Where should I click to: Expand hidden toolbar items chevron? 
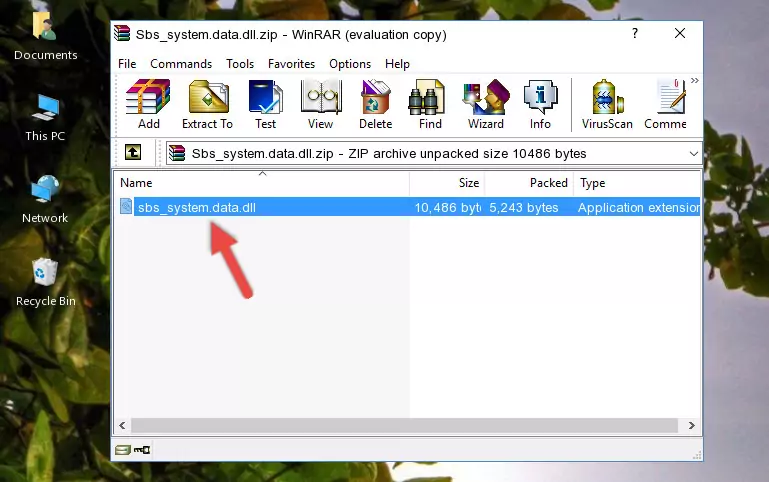(694, 81)
